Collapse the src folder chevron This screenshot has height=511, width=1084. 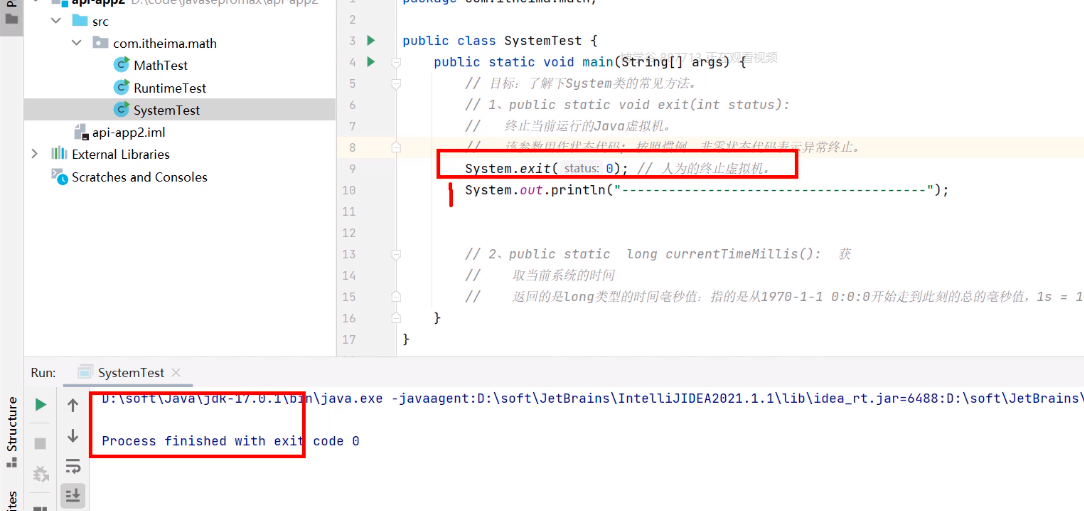click(57, 21)
